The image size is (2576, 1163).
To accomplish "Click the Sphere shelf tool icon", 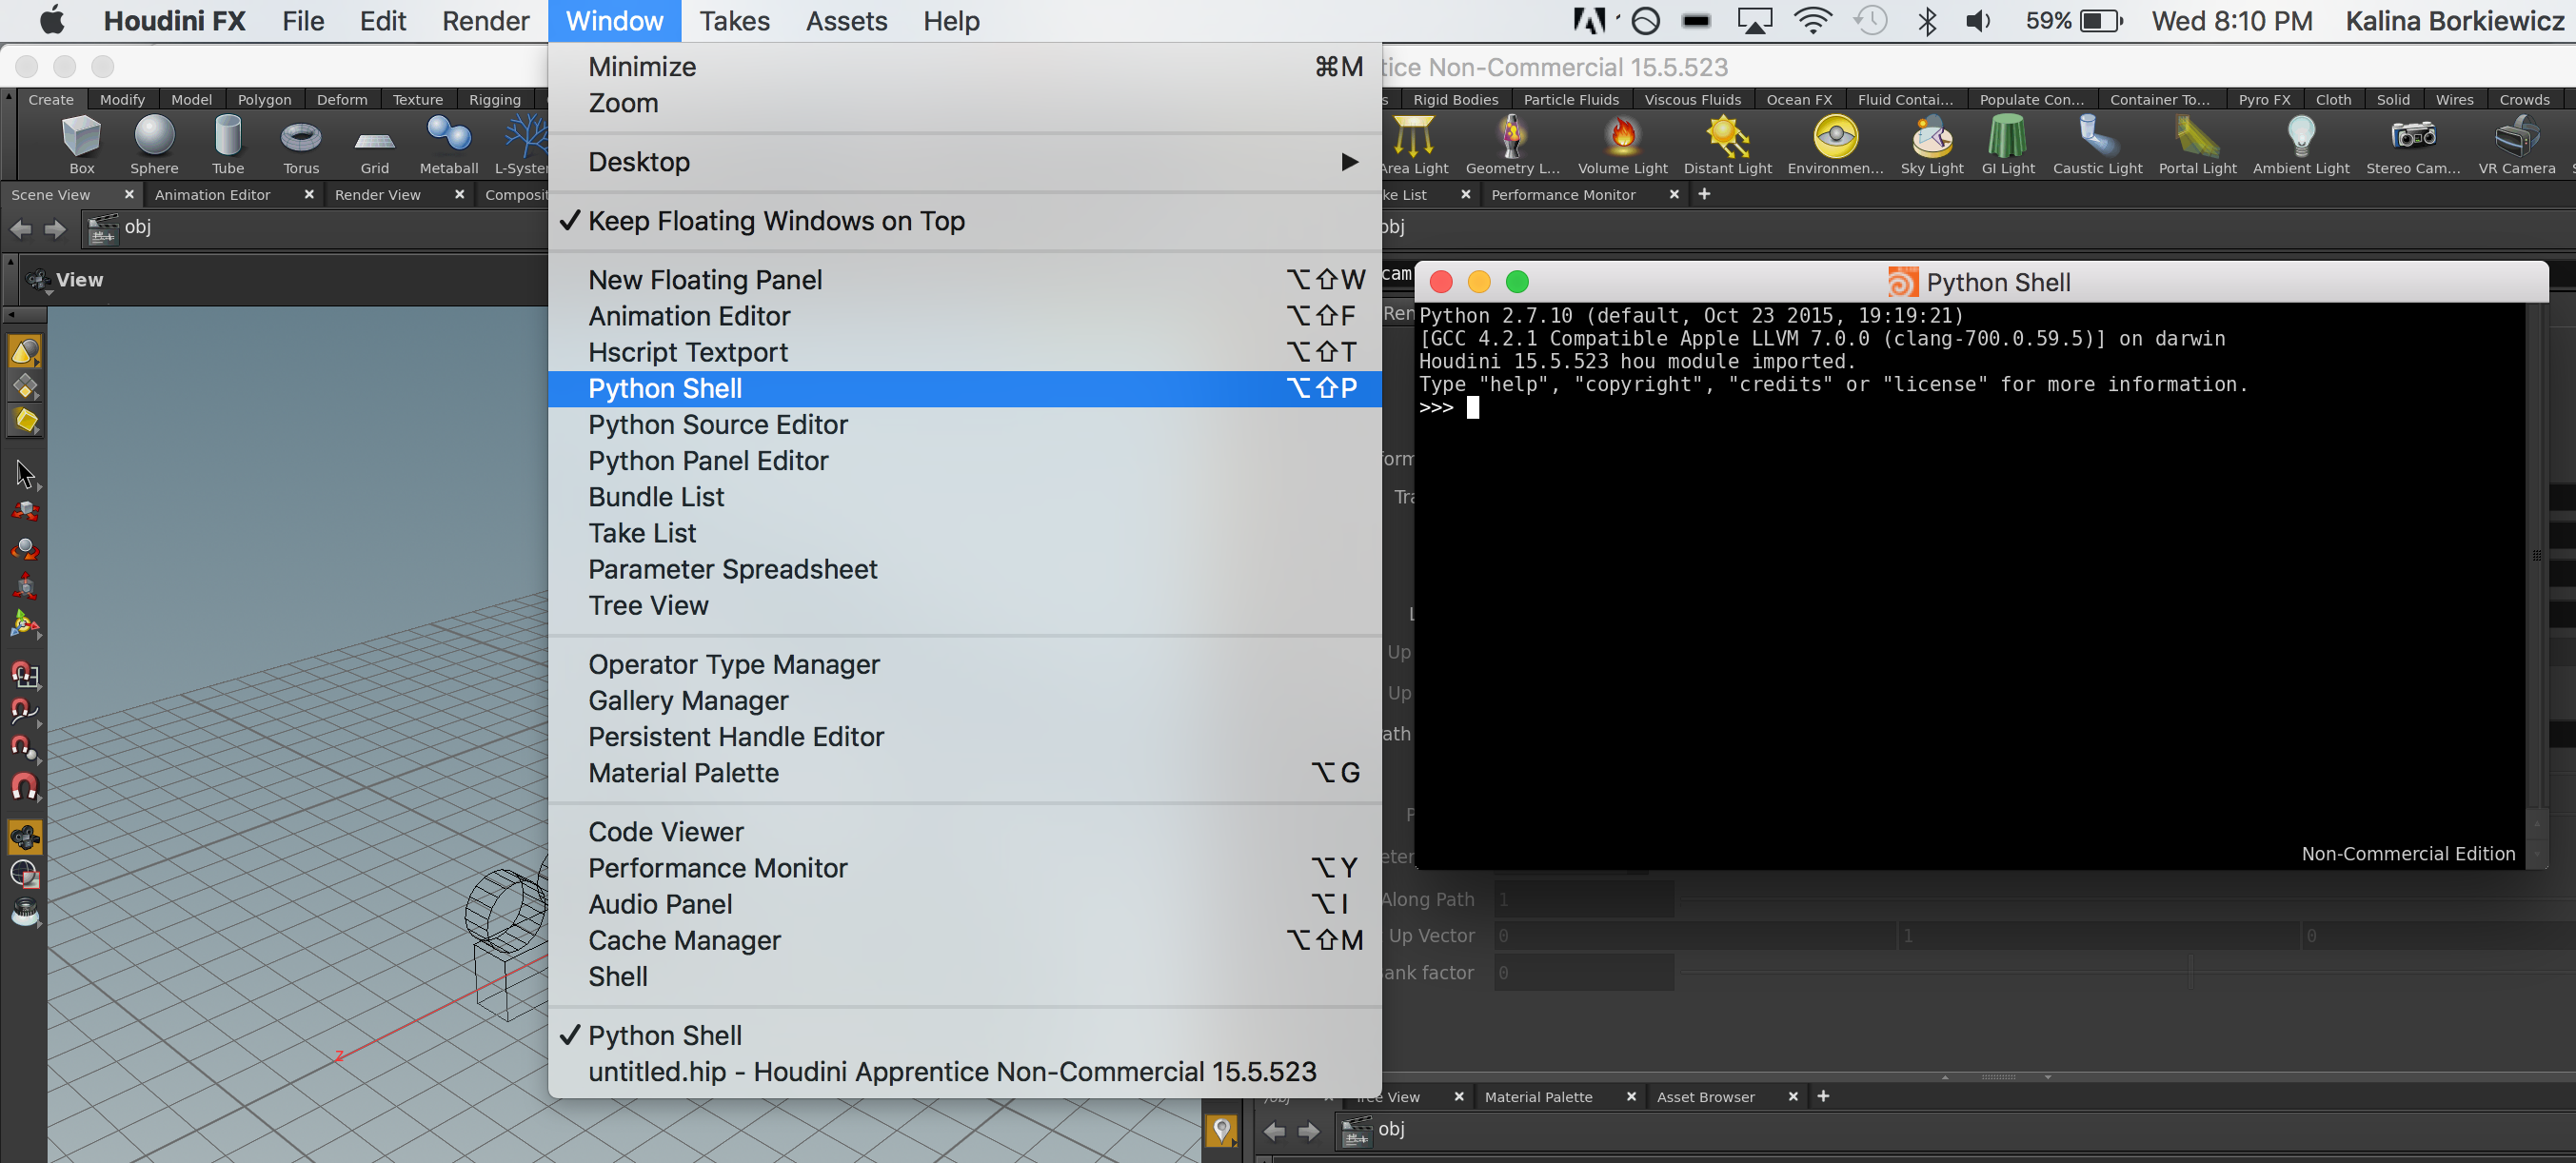I will click(154, 137).
